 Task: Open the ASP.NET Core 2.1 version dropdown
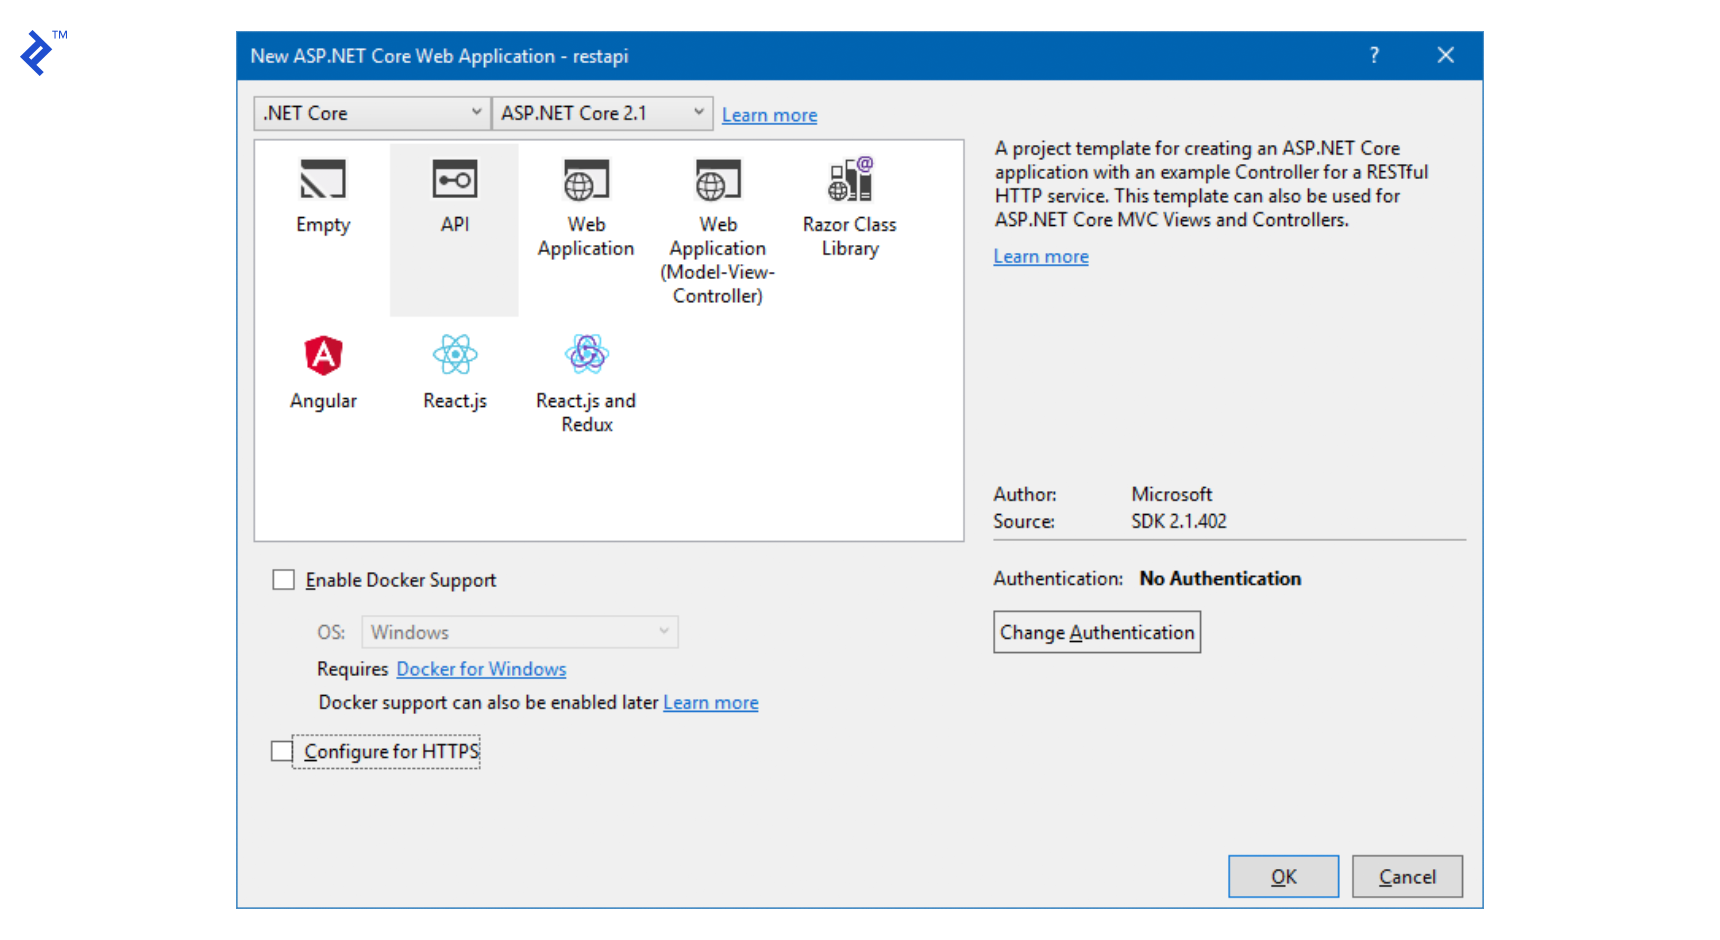602,113
